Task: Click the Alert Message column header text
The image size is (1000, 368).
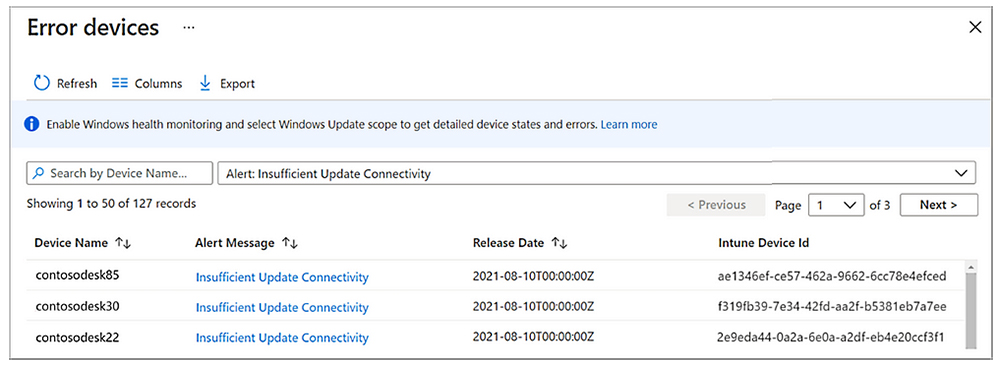Action: tap(235, 243)
